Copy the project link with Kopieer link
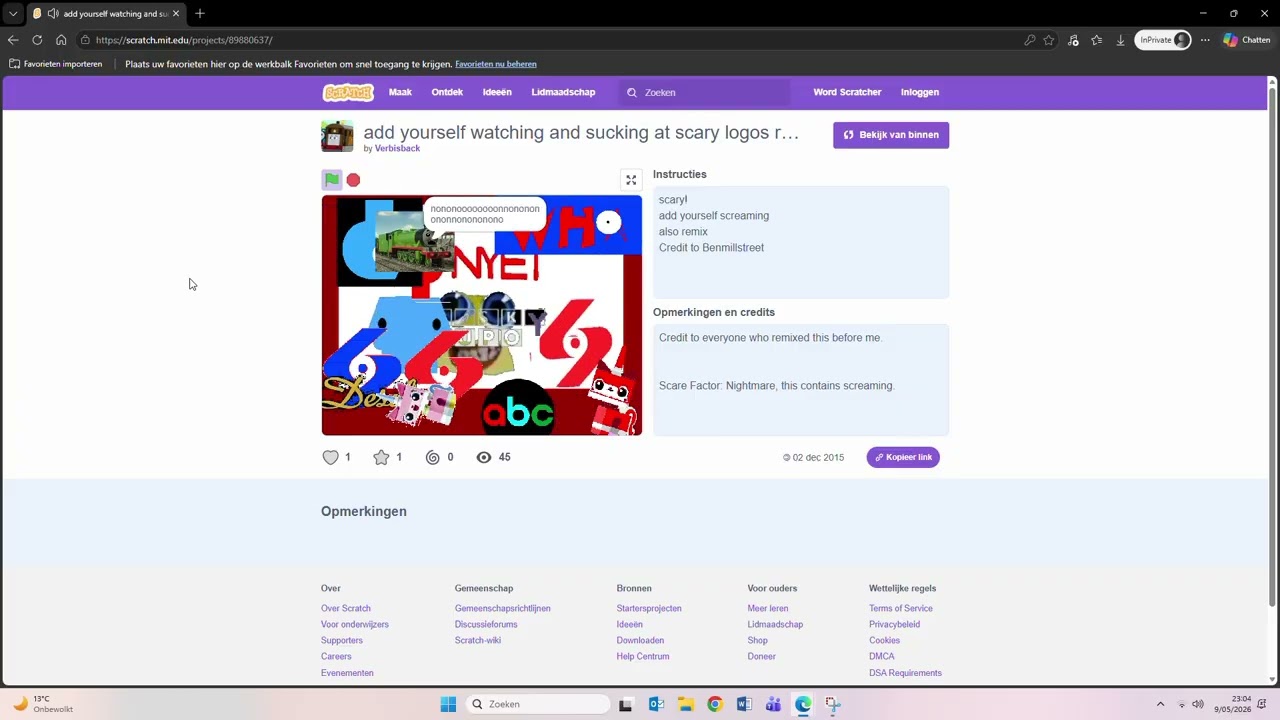Image resolution: width=1280 pixels, height=720 pixels. pos(903,457)
